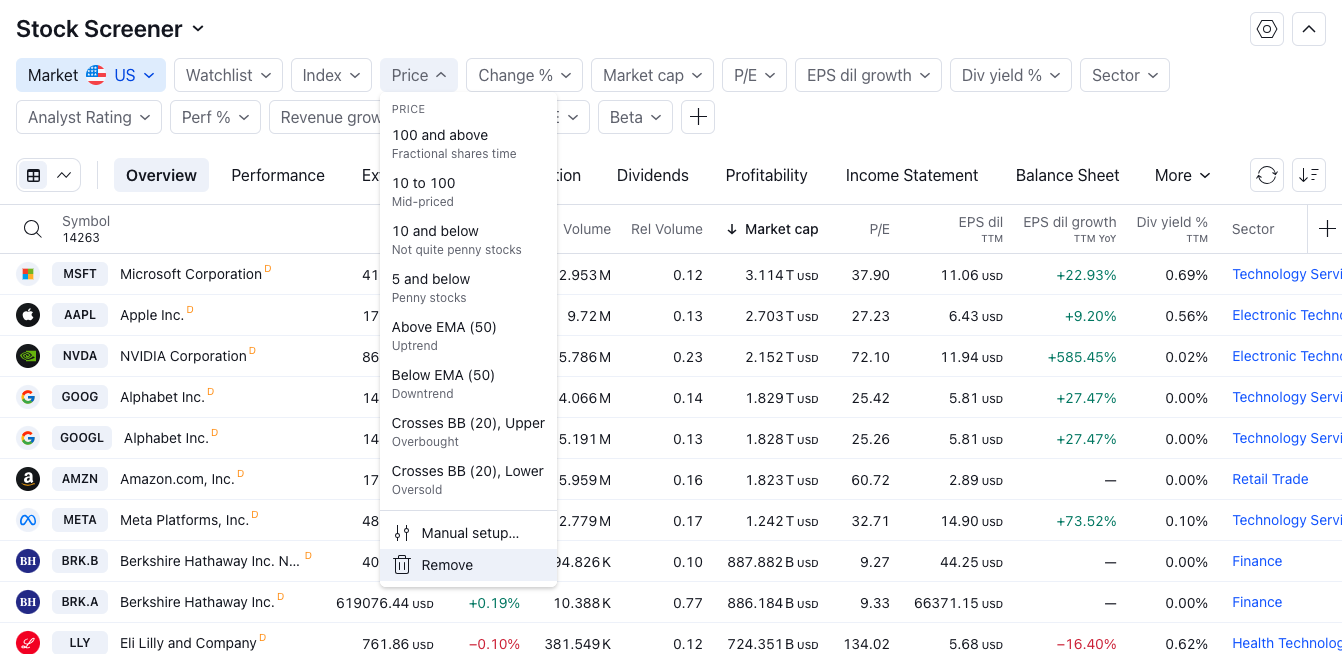Viewport: 1342px width, 654px height.
Task: Sort by the Rel Volume column header
Action: tap(667, 229)
